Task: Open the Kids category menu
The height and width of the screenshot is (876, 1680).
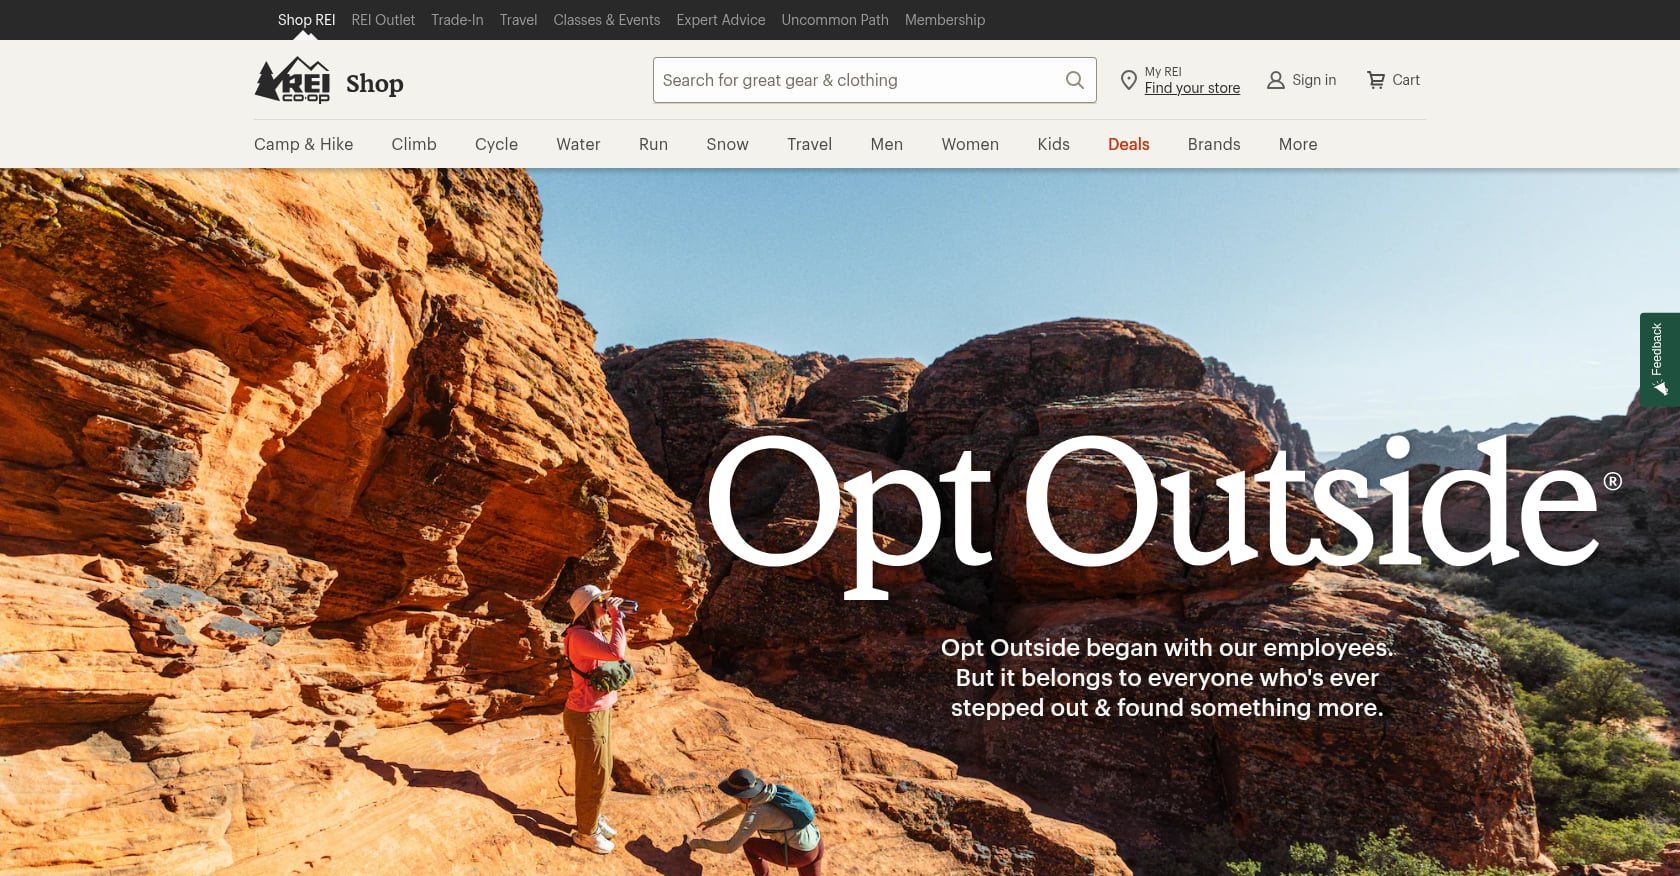Action: tap(1053, 144)
